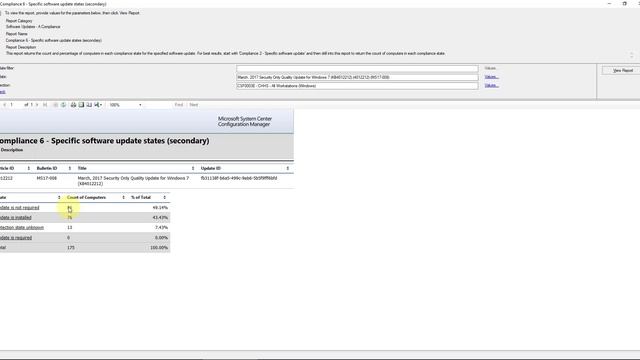Click Values link beside the update field
This screenshot has width=640, height=360.
(492, 77)
